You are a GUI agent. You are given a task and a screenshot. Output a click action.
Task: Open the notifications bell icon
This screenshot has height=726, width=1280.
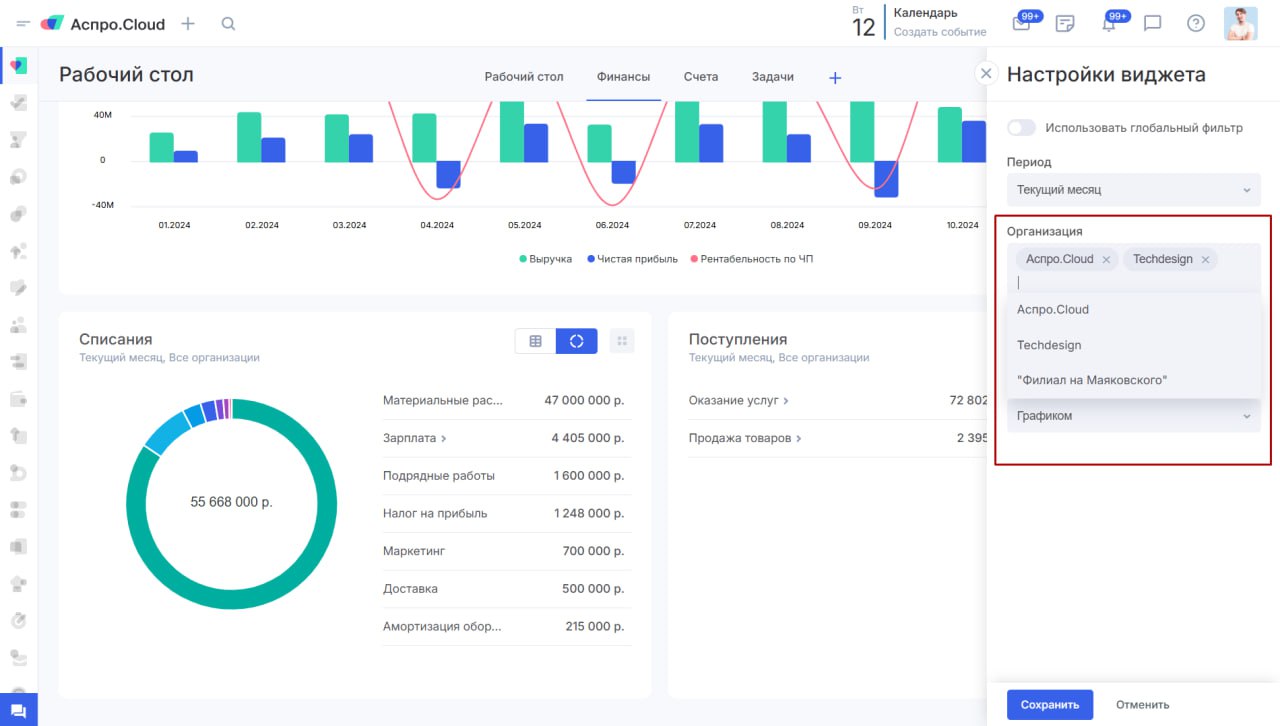tap(1109, 23)
